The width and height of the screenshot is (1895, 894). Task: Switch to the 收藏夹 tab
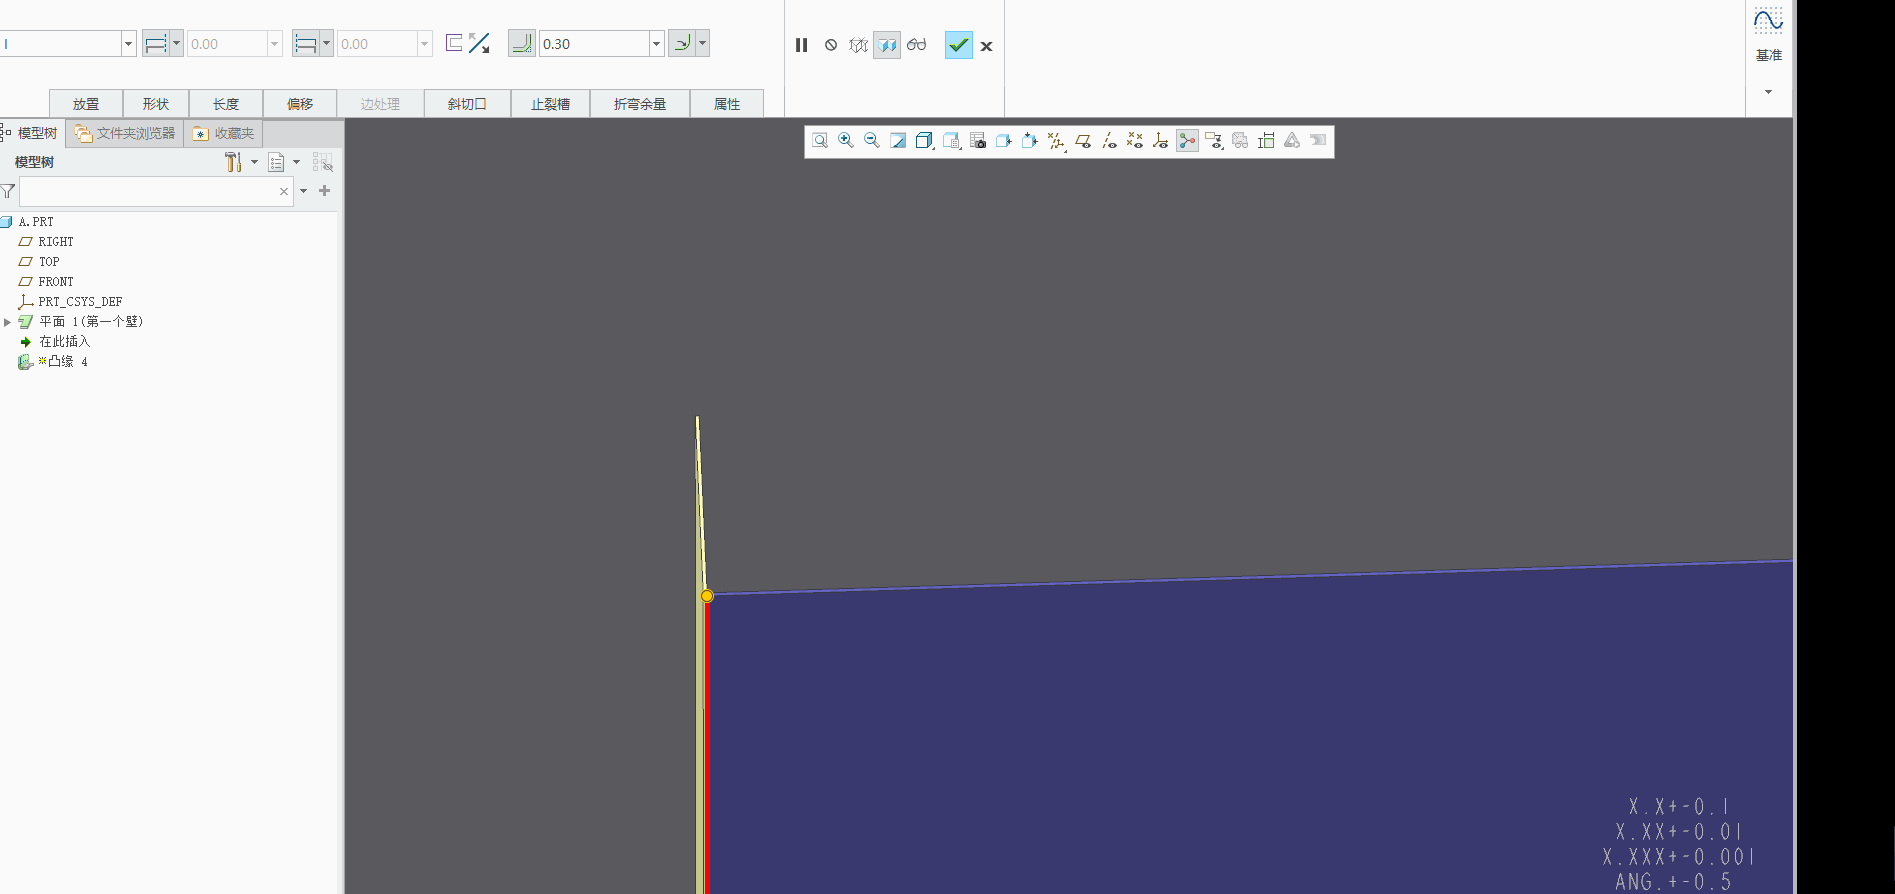coord(224,133)
